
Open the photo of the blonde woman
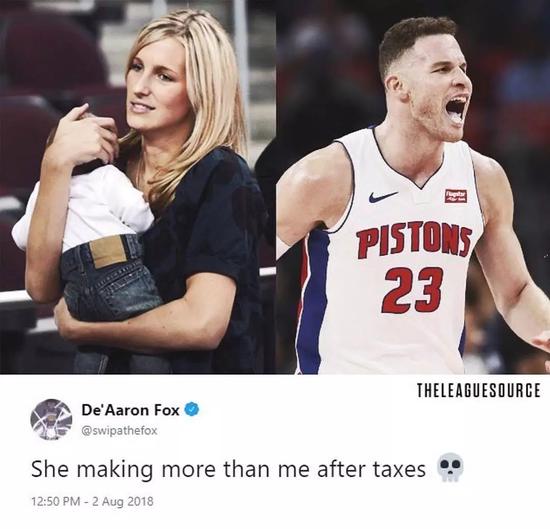click(x=138, y=187)
